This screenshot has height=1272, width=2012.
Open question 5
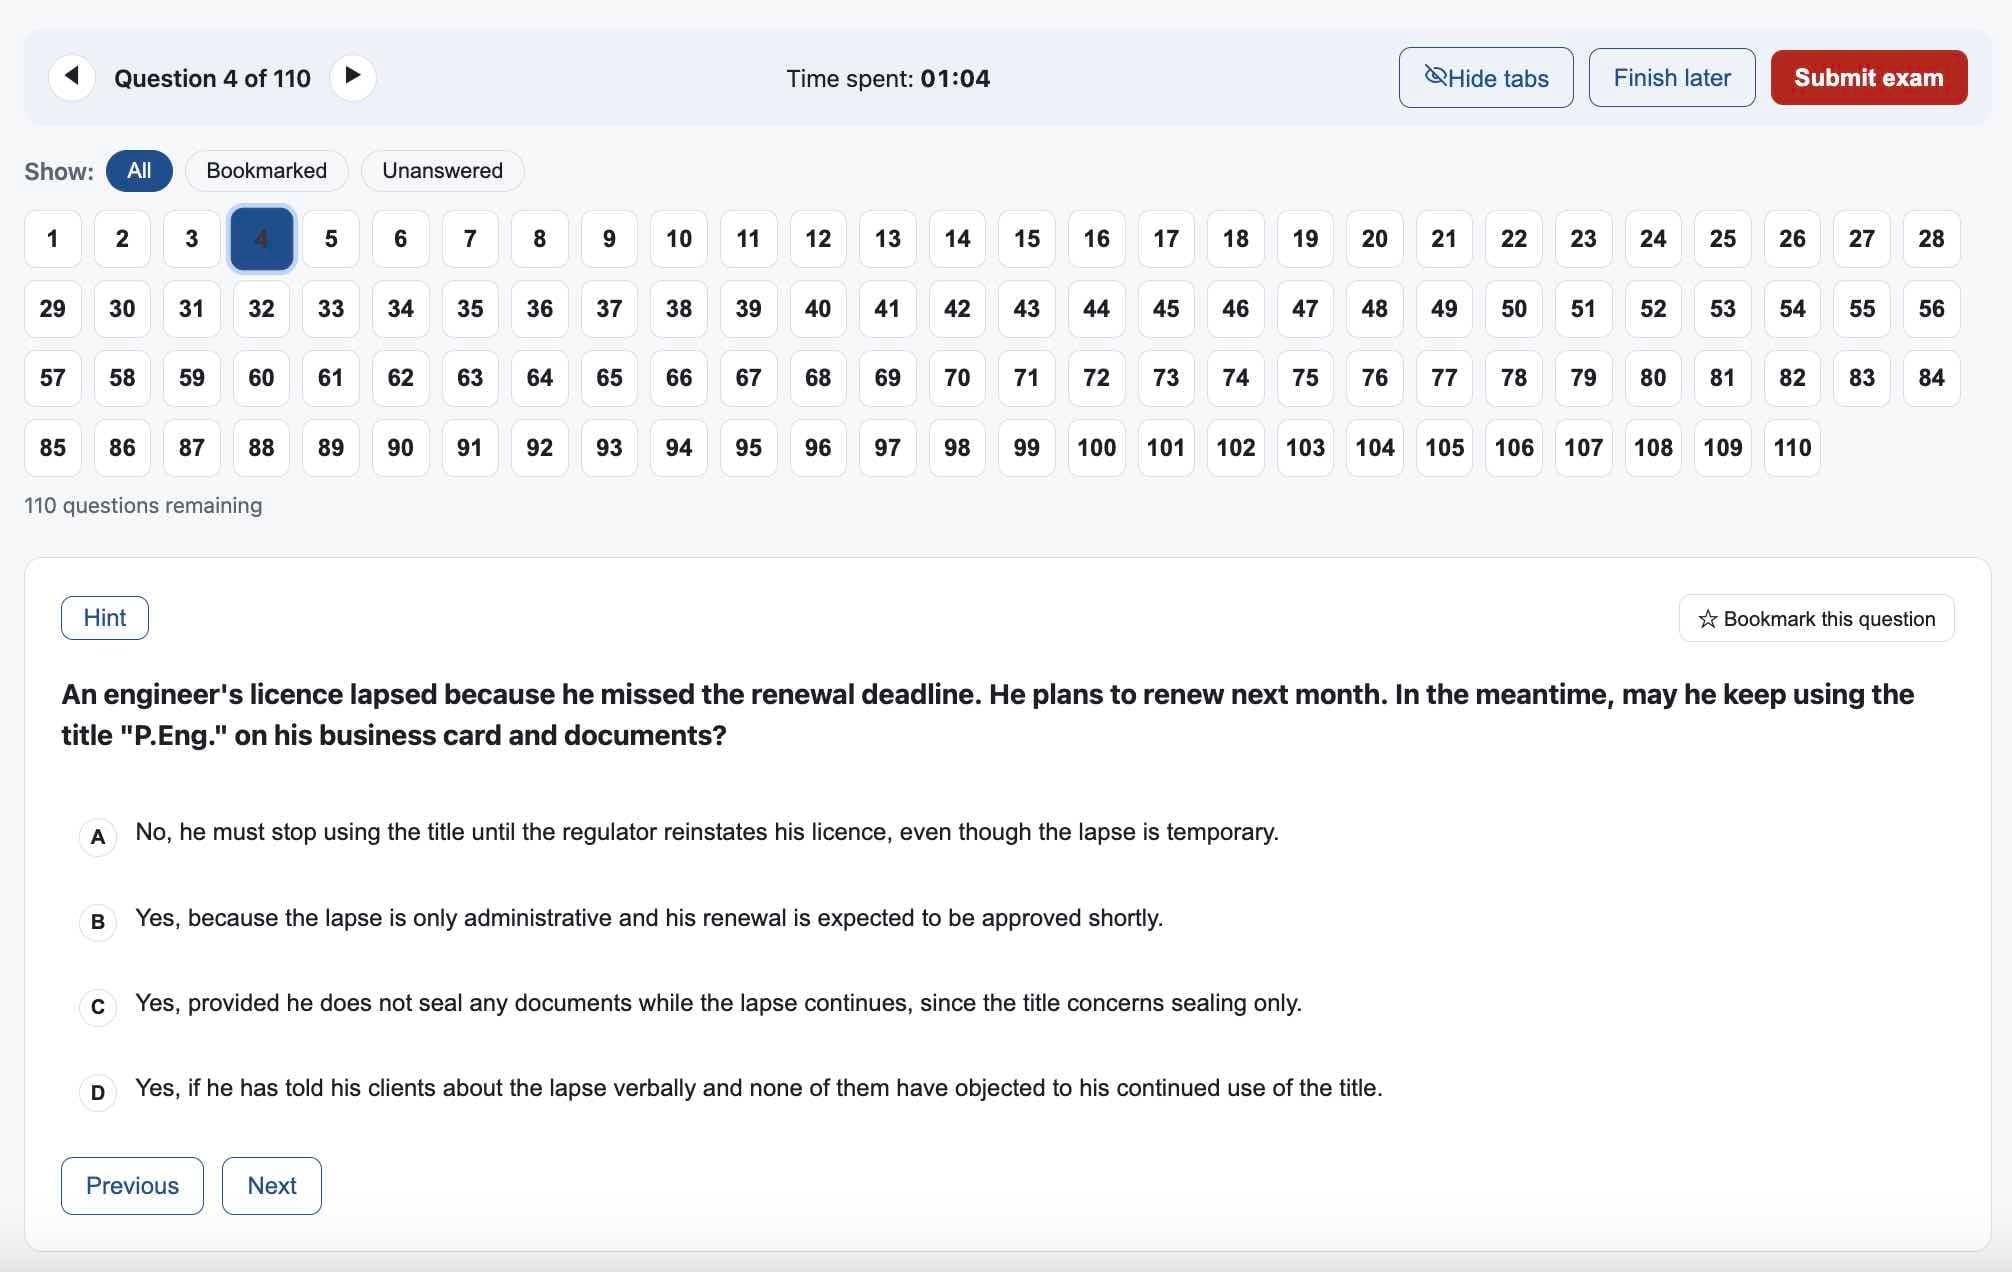pyautogui.click(x=331, y=239)
